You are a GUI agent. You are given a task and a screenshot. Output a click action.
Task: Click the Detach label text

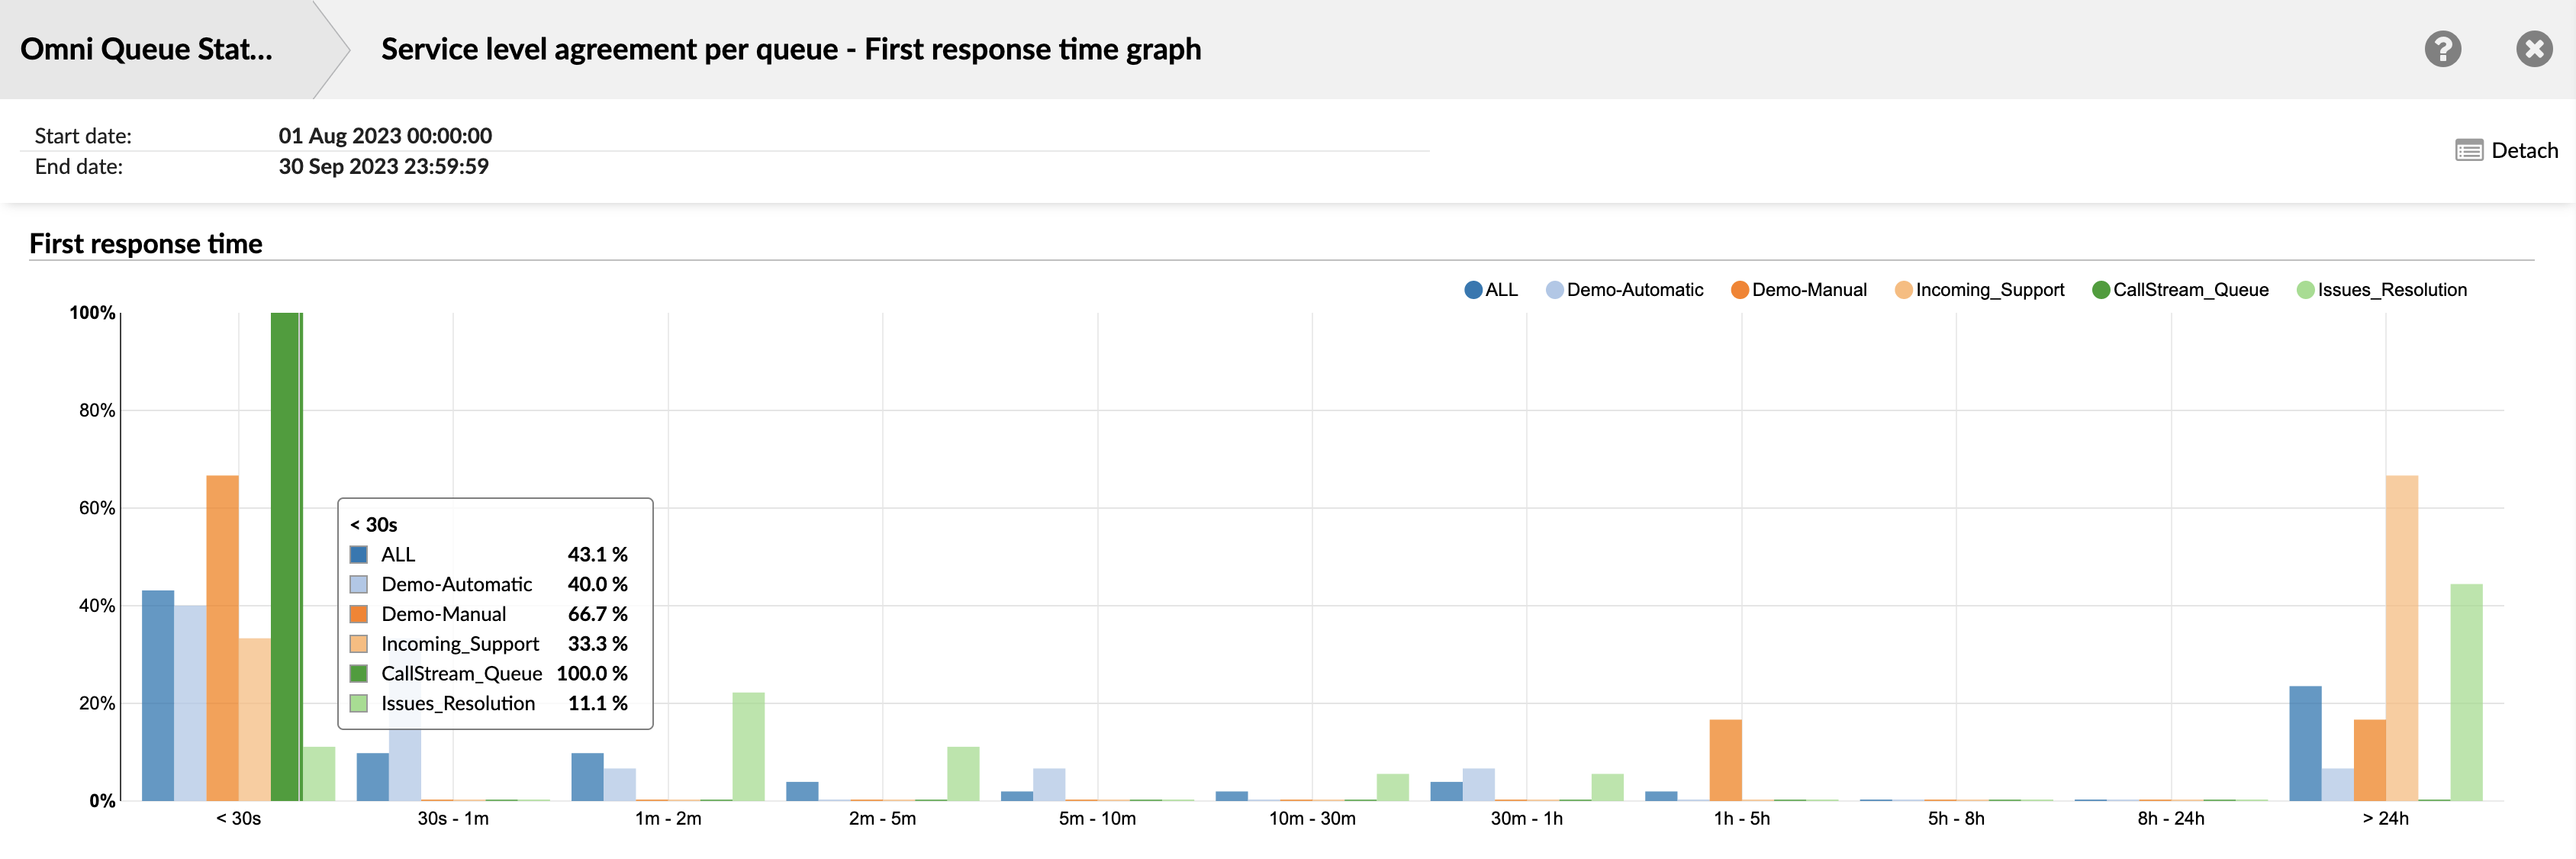(2524, 151)
